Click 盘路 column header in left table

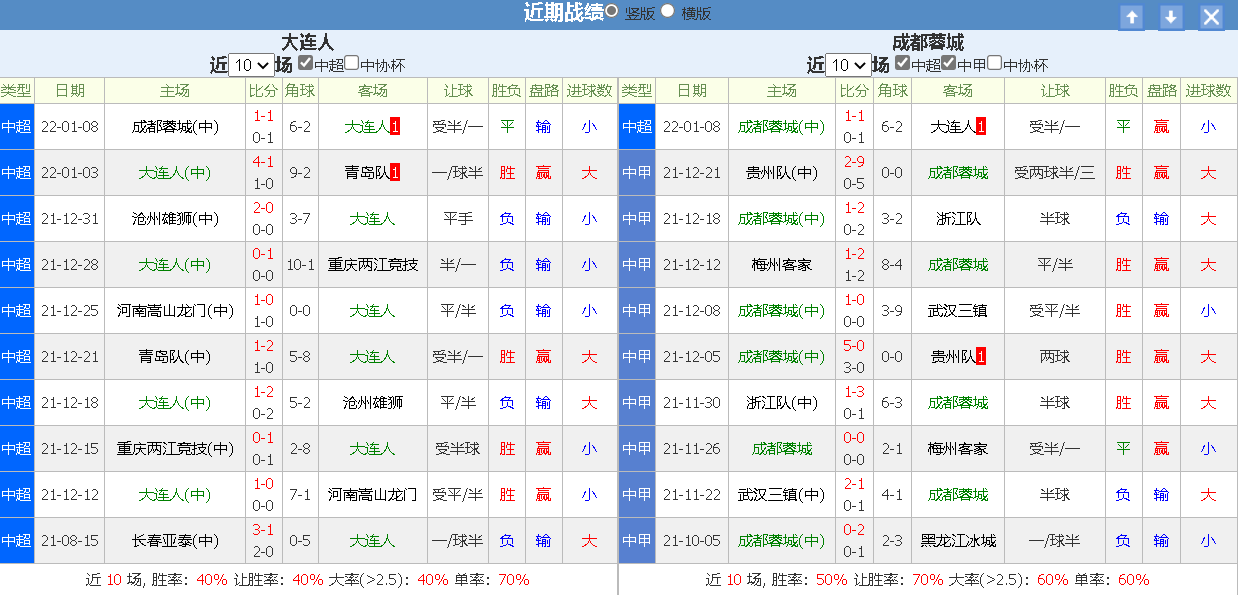543,91
